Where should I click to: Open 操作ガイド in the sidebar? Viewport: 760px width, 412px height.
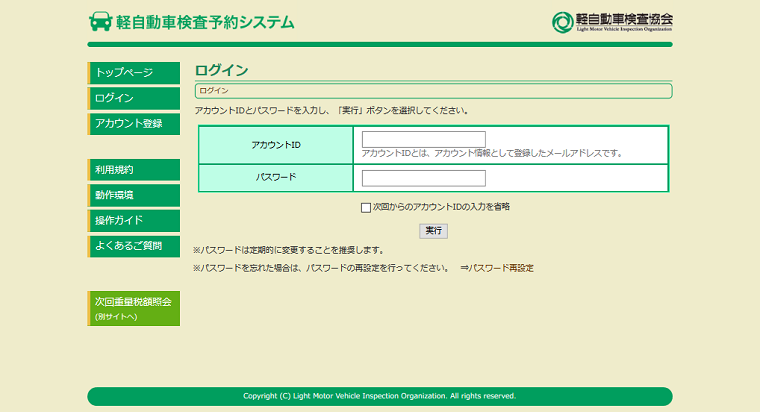tap(134, 221)
